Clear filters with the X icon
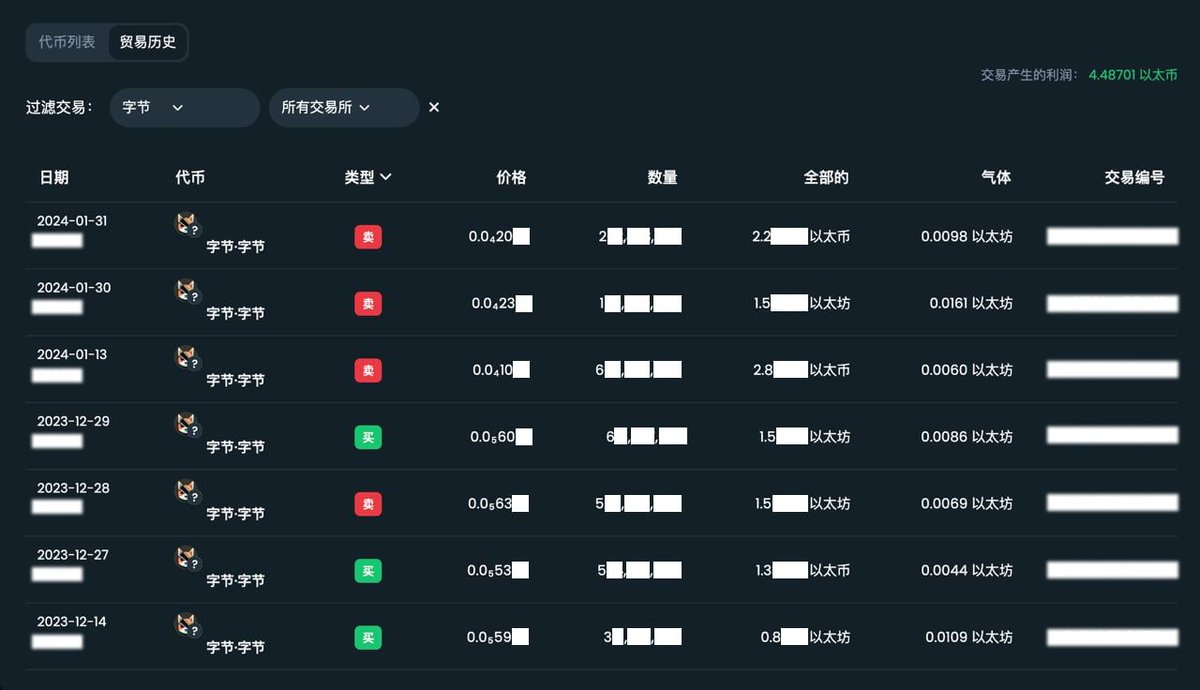The width and height of the screenshot is (1200, 690). pyautogui.click(x=434, y=107)
